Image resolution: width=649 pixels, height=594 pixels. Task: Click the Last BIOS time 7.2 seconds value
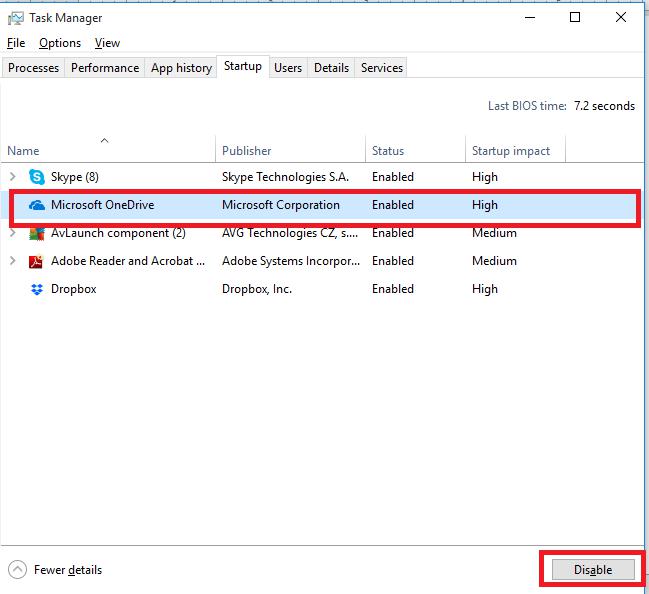coord(604,106)
